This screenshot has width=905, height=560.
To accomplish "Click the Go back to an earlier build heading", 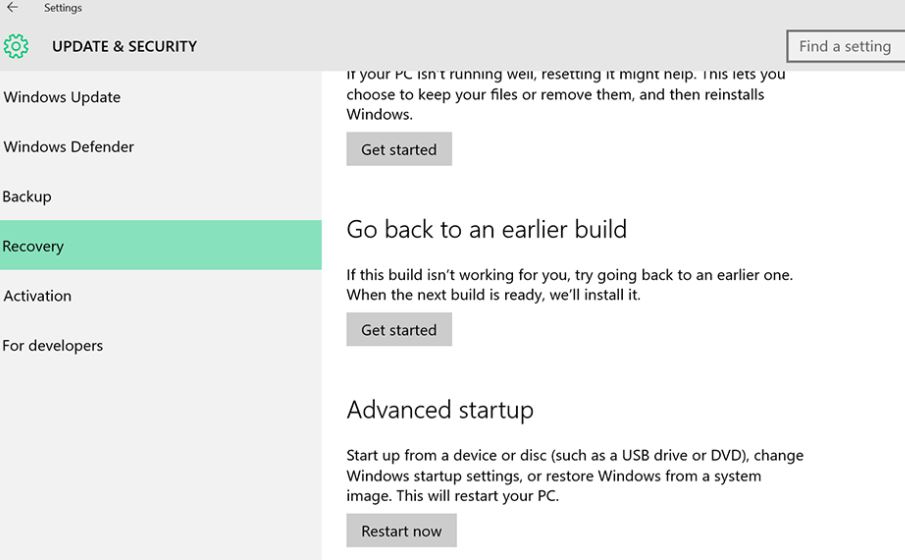I will coord(486,229).
